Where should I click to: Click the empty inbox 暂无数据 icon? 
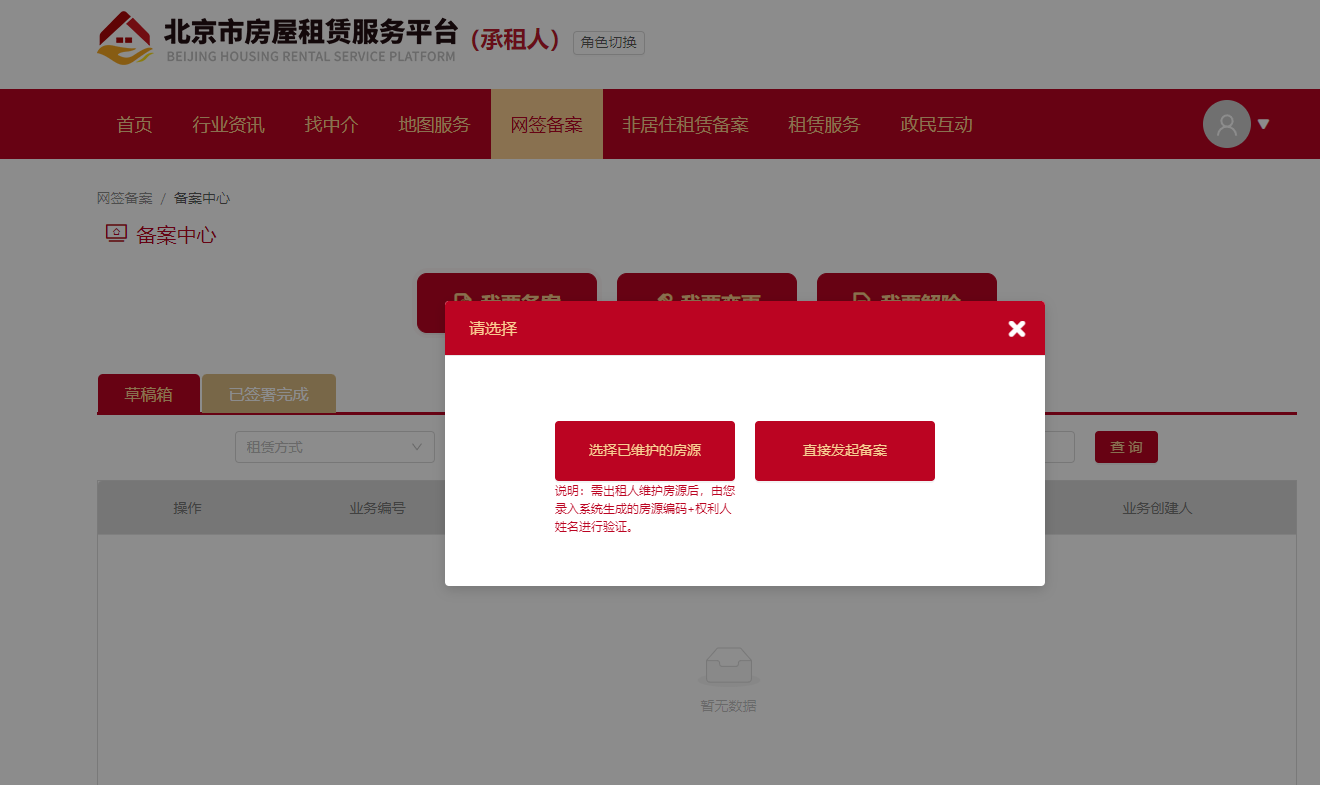[728, 666]
